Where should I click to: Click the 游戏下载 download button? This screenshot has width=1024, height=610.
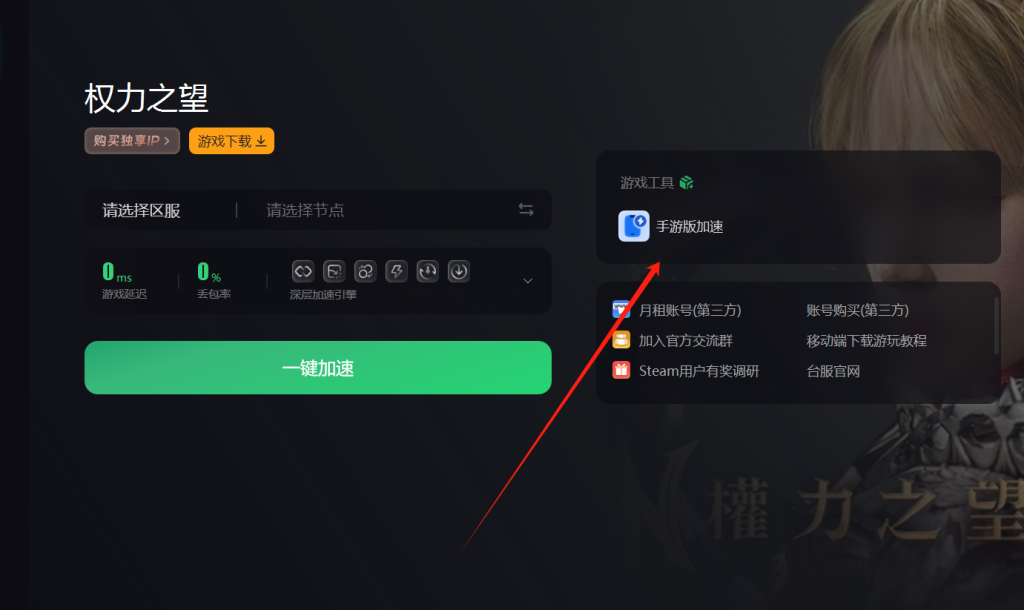pyautogui.click(x=232, y=141)
